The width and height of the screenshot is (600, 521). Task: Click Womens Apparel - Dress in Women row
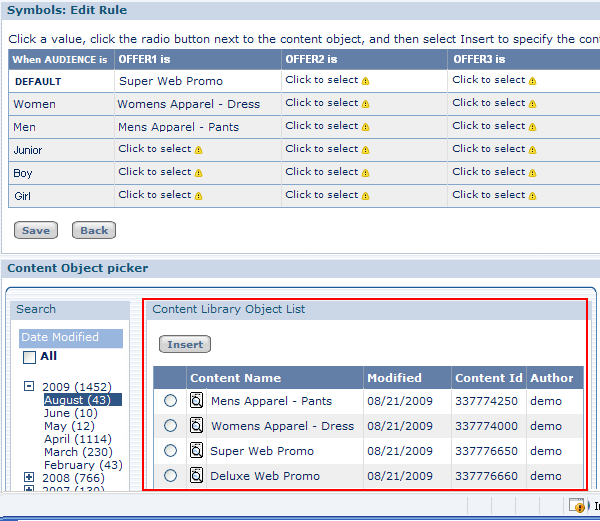point(188,104)
